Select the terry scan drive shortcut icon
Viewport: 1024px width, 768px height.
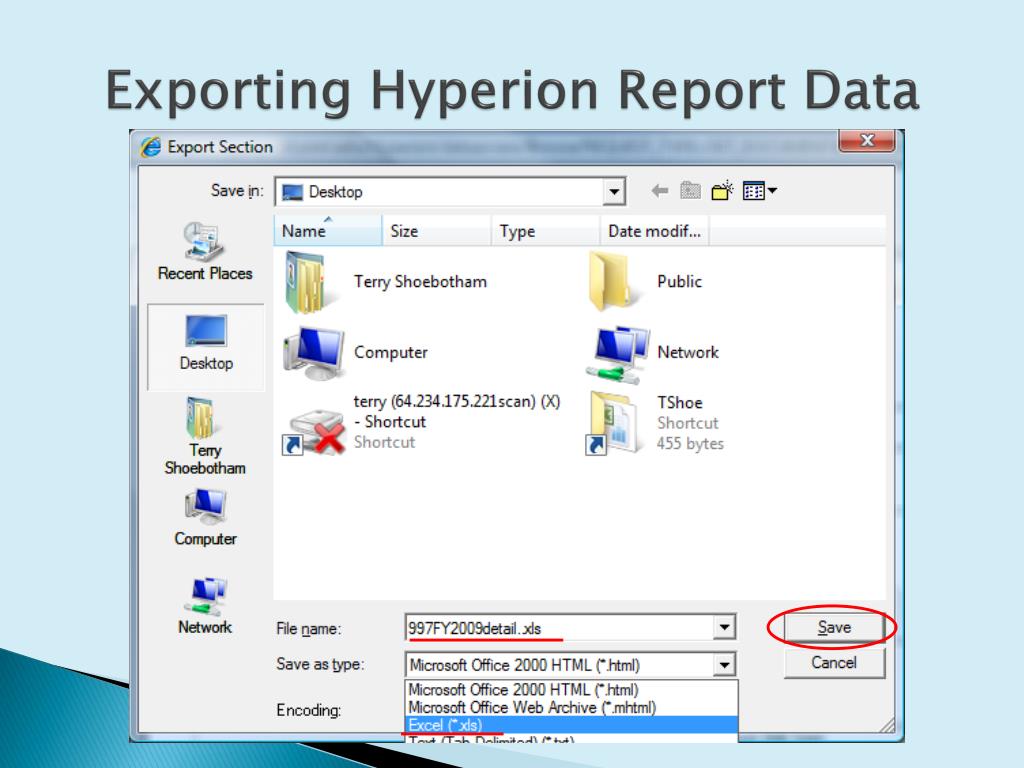[x=314, y=430]
